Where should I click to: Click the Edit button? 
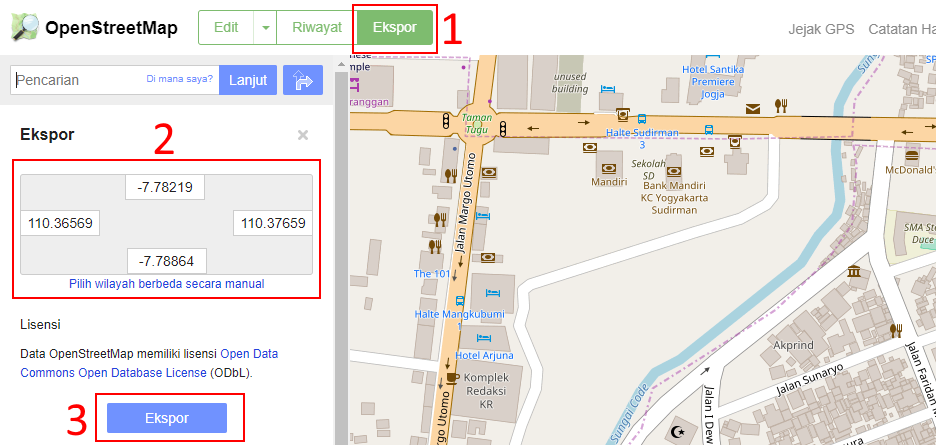click(x=226, y=27)
